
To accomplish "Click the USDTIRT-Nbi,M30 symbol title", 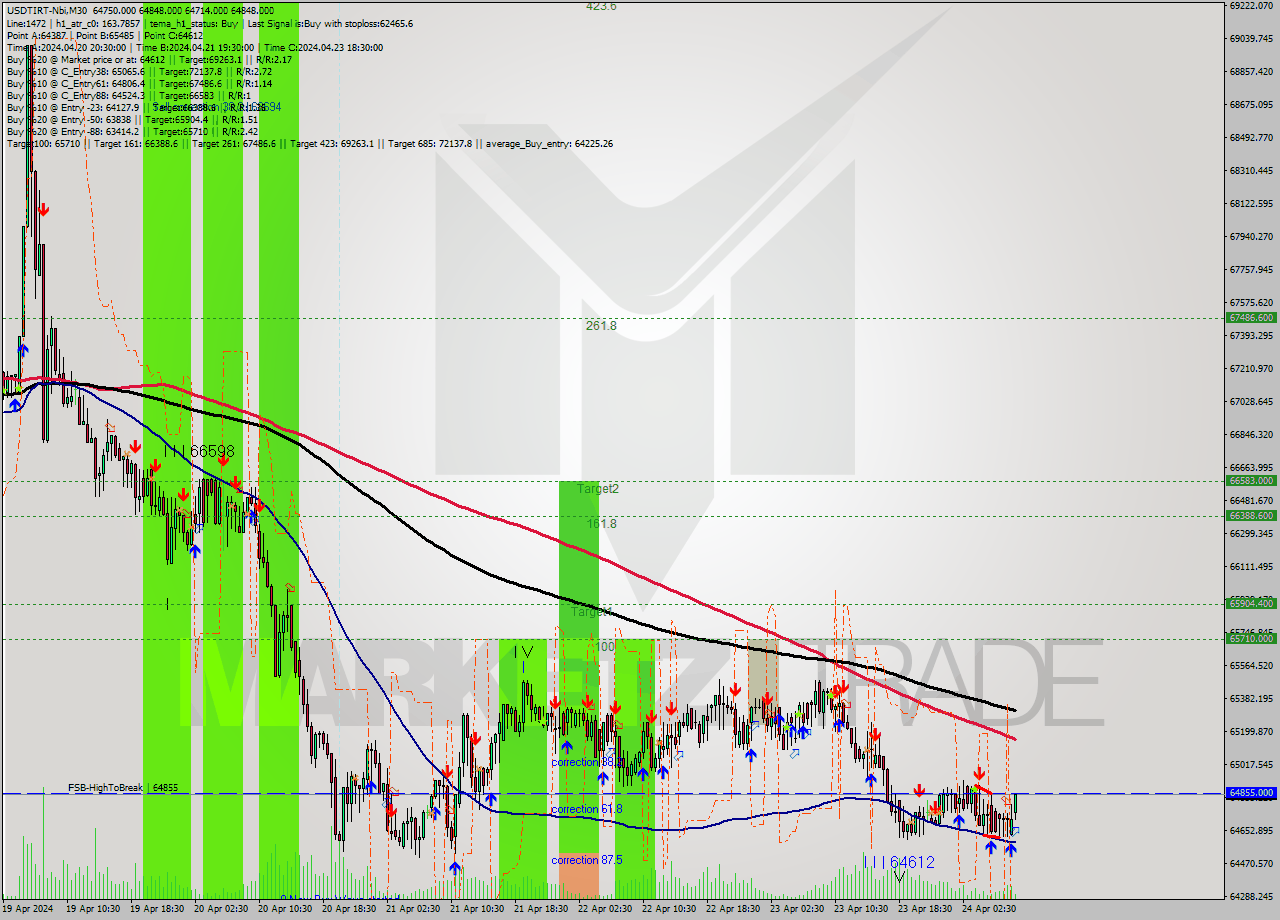I will (x=47, y=11).
